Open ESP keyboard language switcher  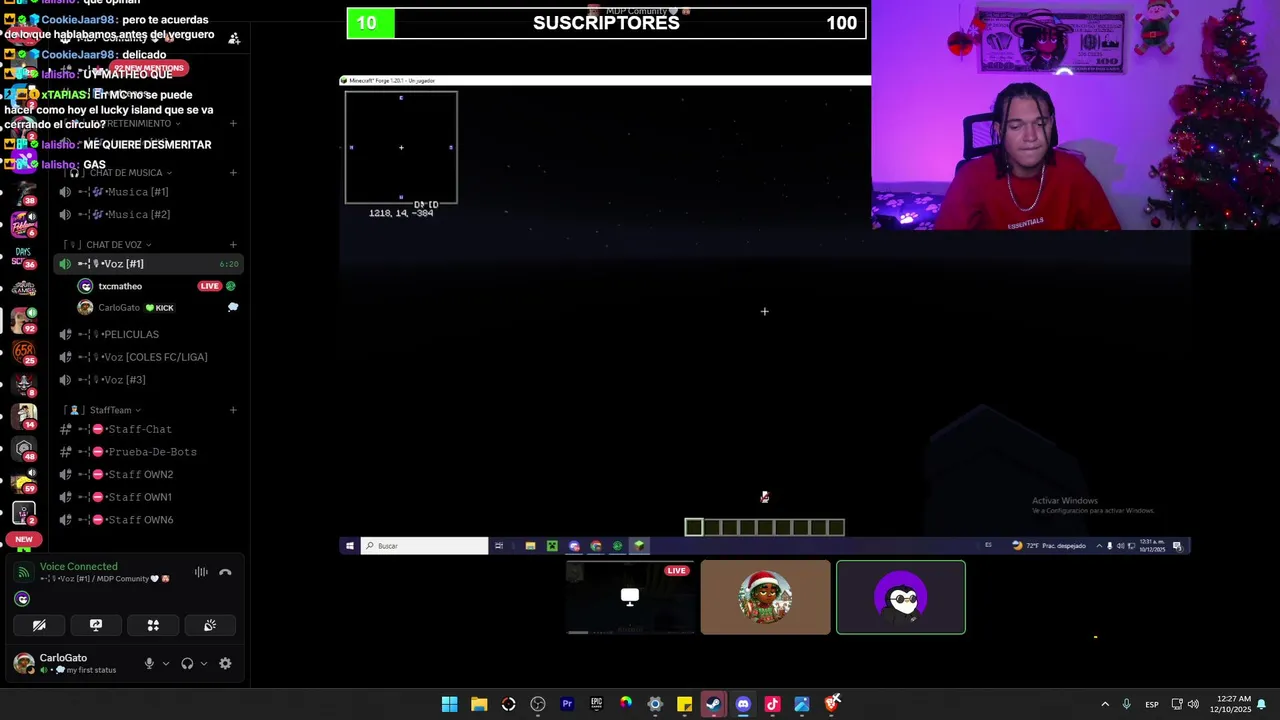[x=1152, y=705]
